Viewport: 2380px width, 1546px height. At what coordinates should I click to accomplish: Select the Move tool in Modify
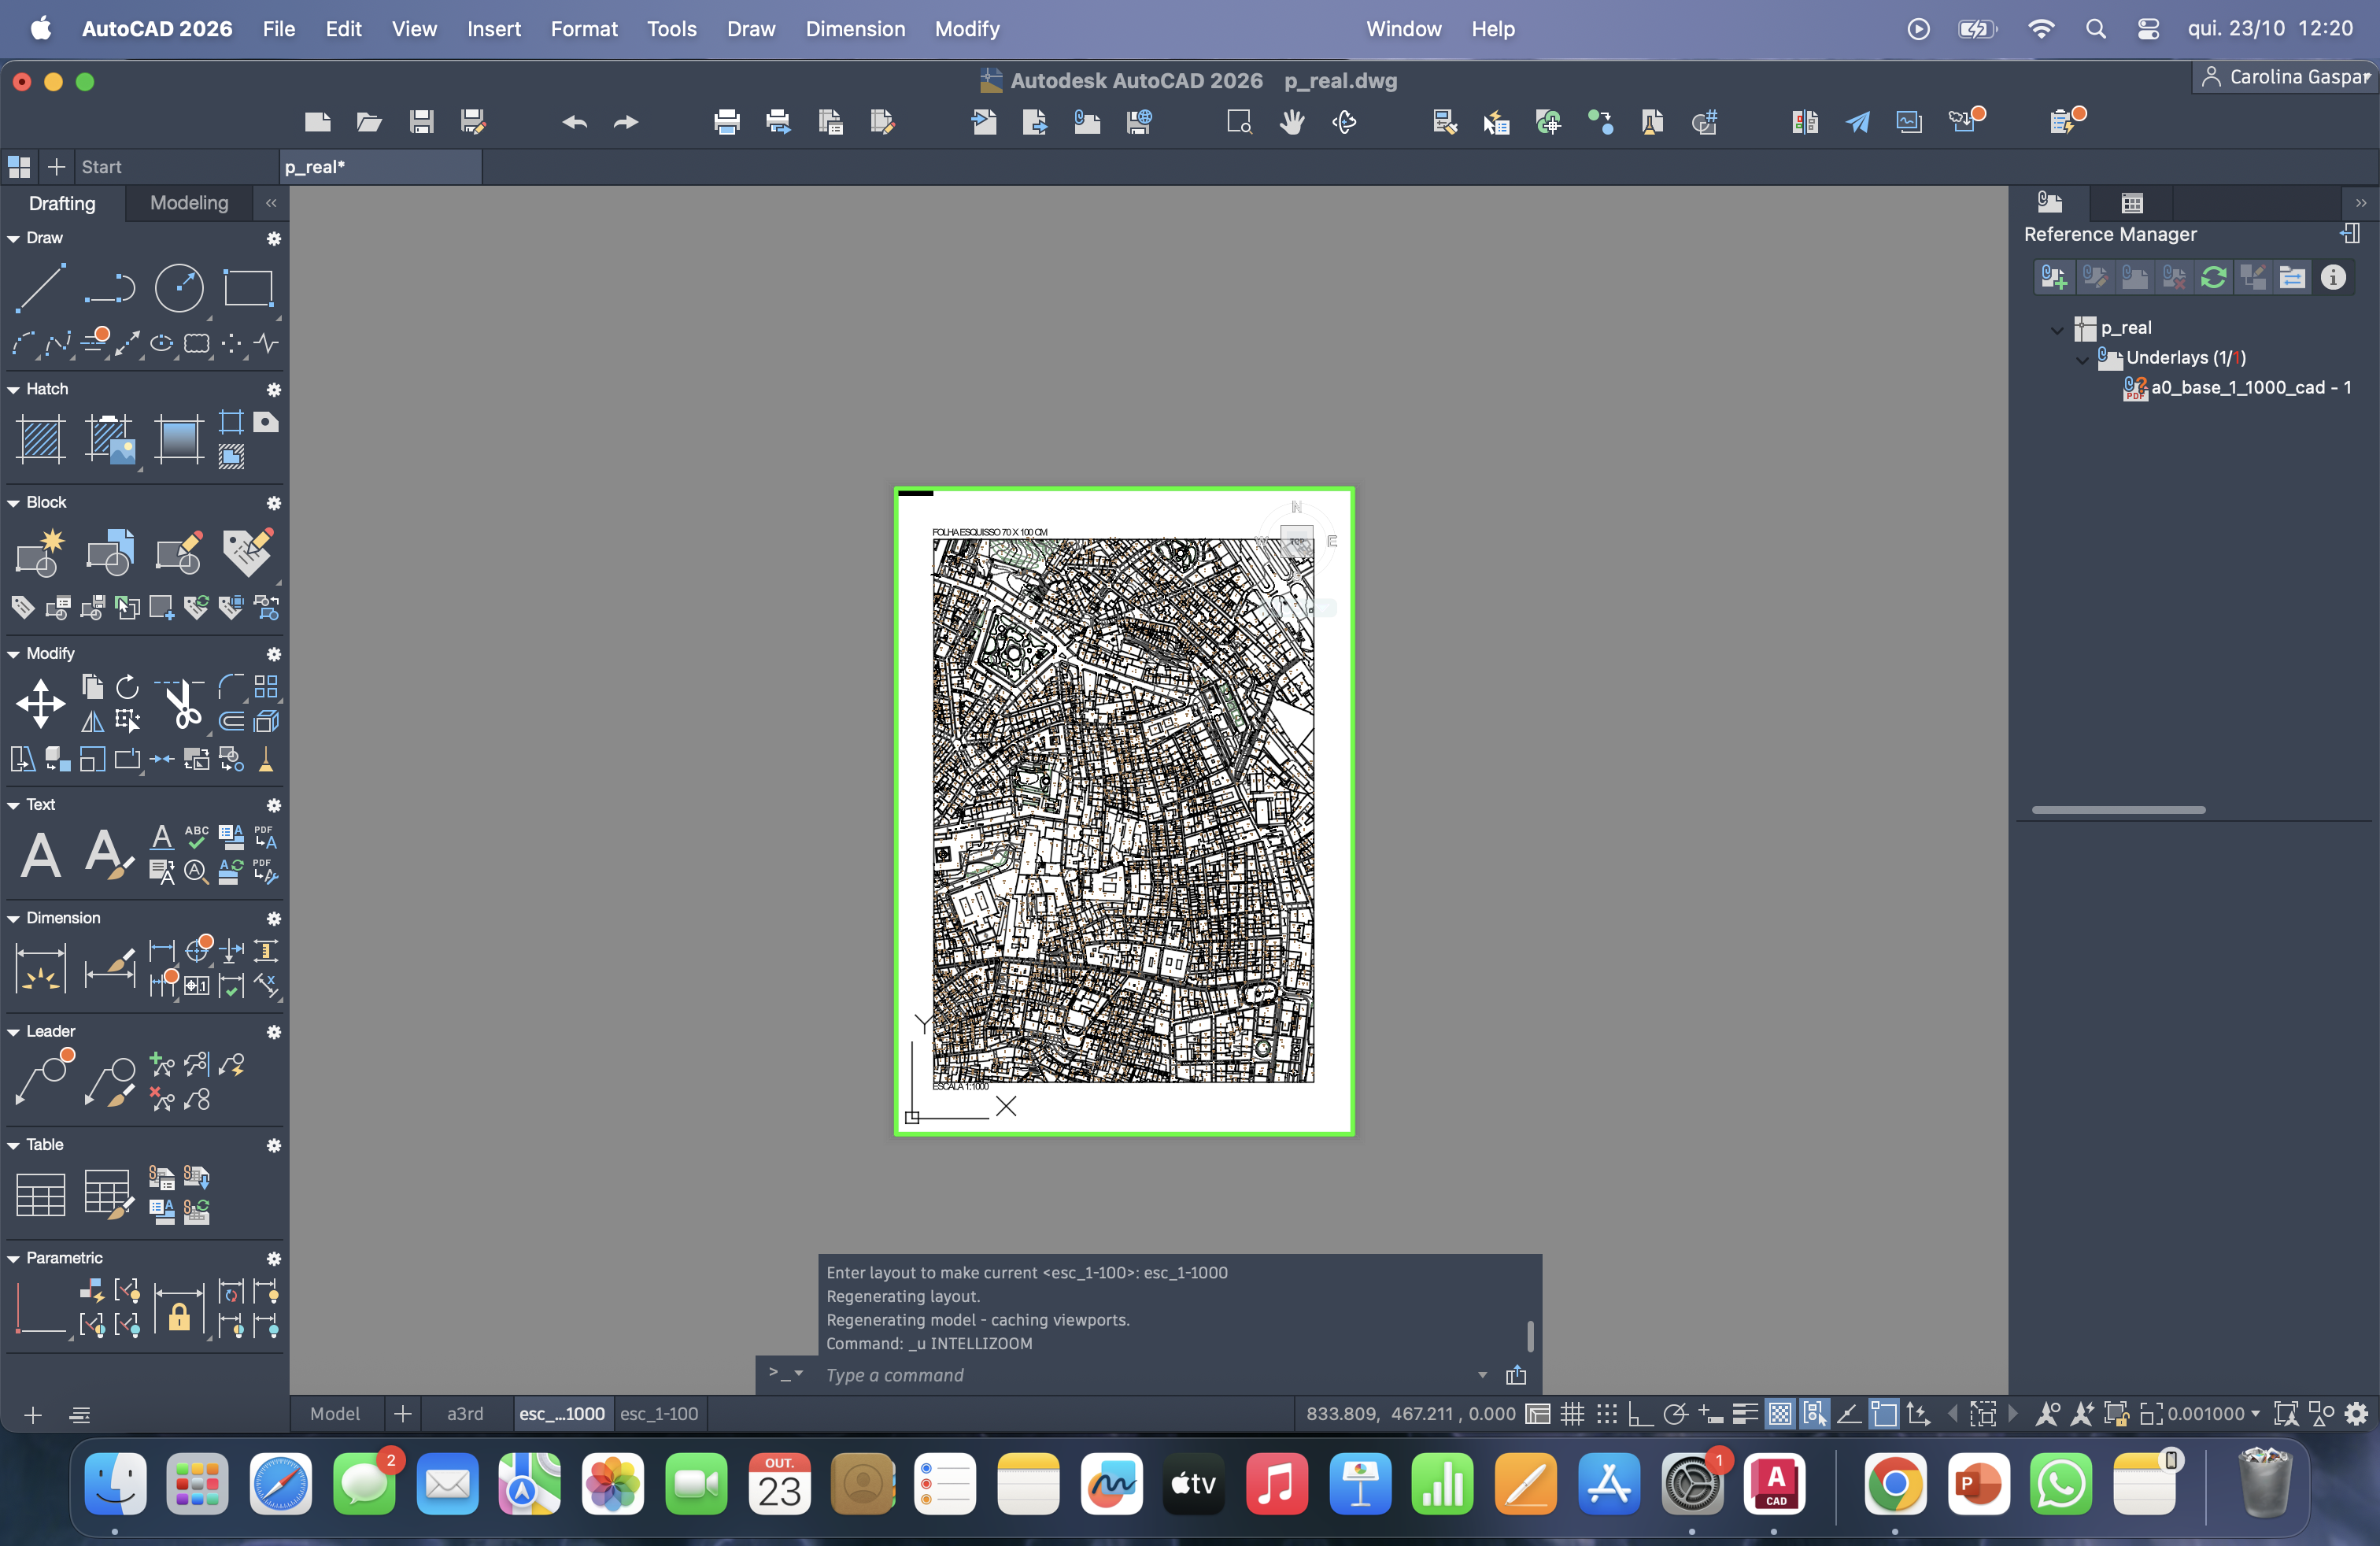point(40,703)
